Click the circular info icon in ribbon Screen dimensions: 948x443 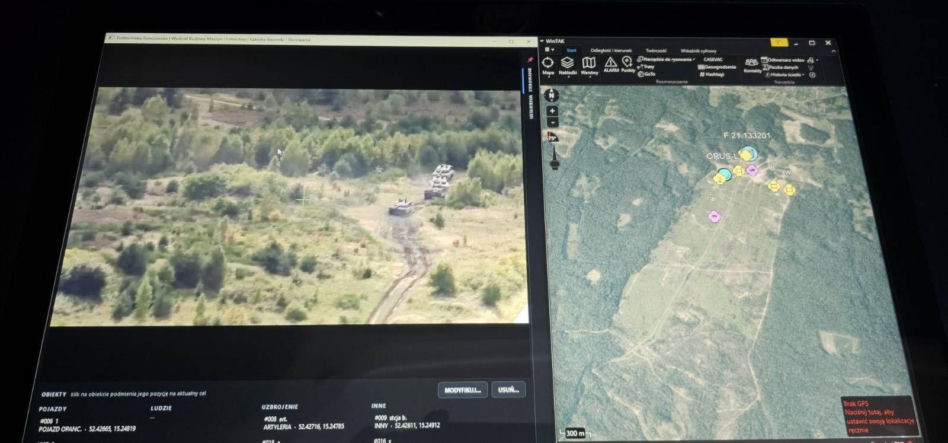click(x=812, y=75)
